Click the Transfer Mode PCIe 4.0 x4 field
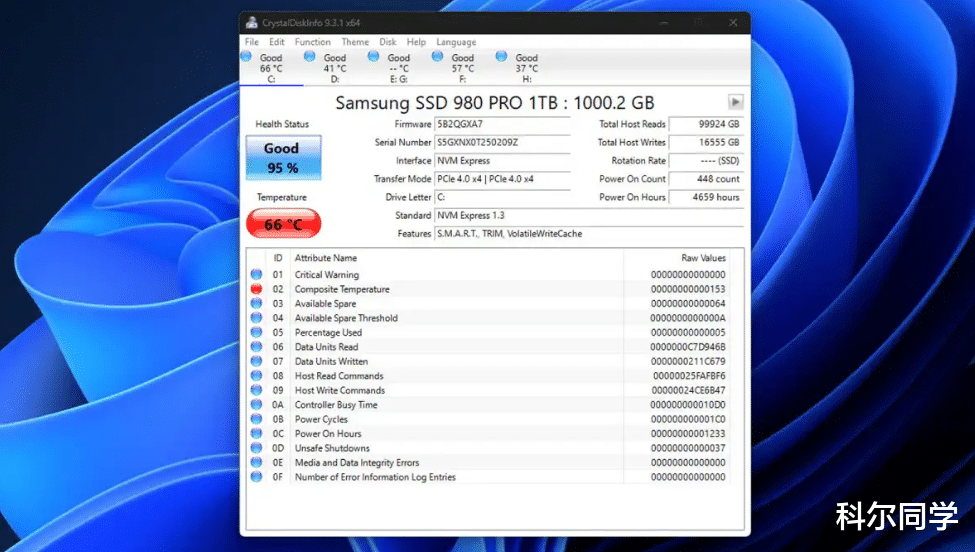 (502, 179)
